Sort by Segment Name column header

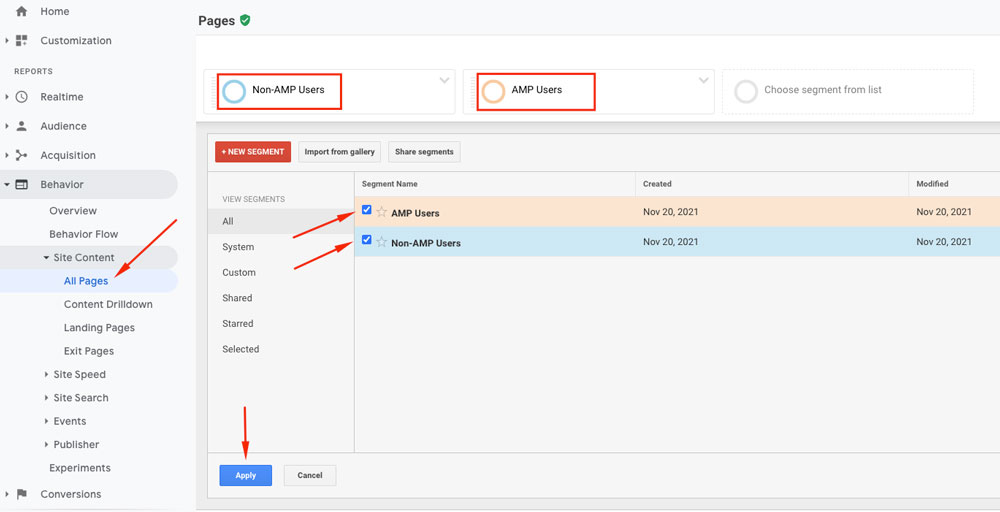point(390,184)
